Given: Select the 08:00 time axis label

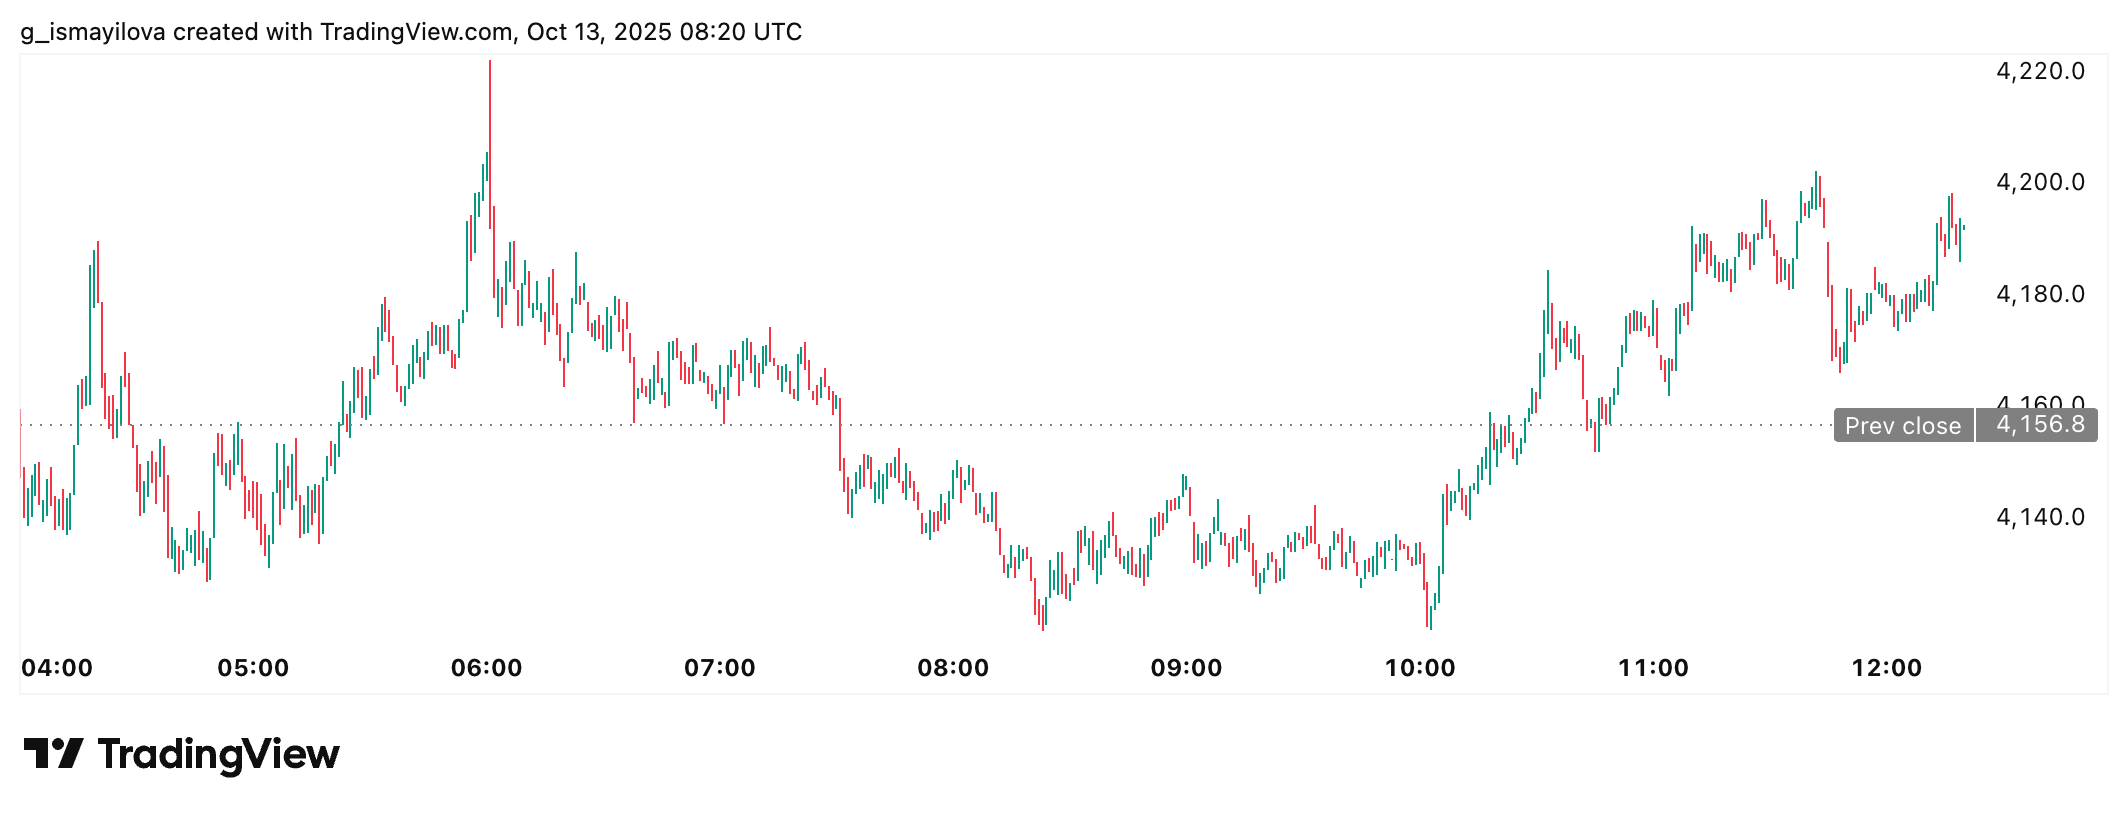Looking at the screenshot, I should tap(953, 668).
